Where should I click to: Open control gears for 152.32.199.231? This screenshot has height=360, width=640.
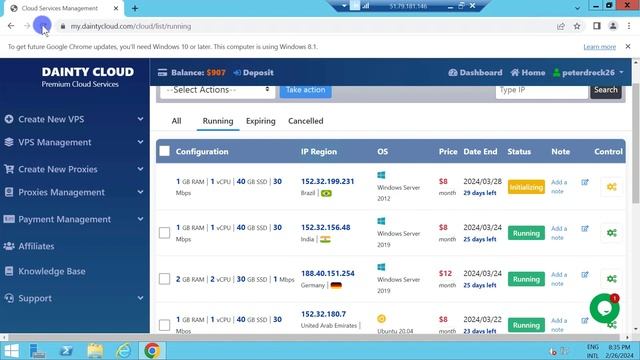pos(611,187)
